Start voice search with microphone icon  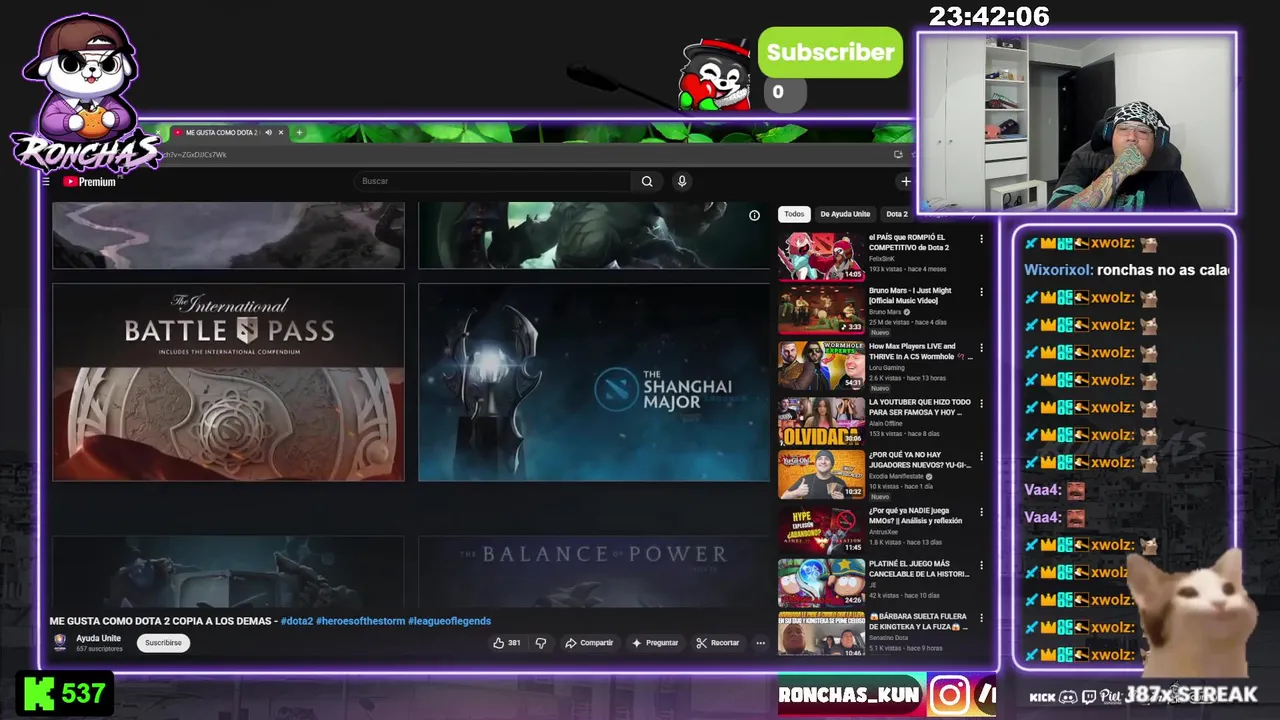pyautogui.click(x=682, y=181)
